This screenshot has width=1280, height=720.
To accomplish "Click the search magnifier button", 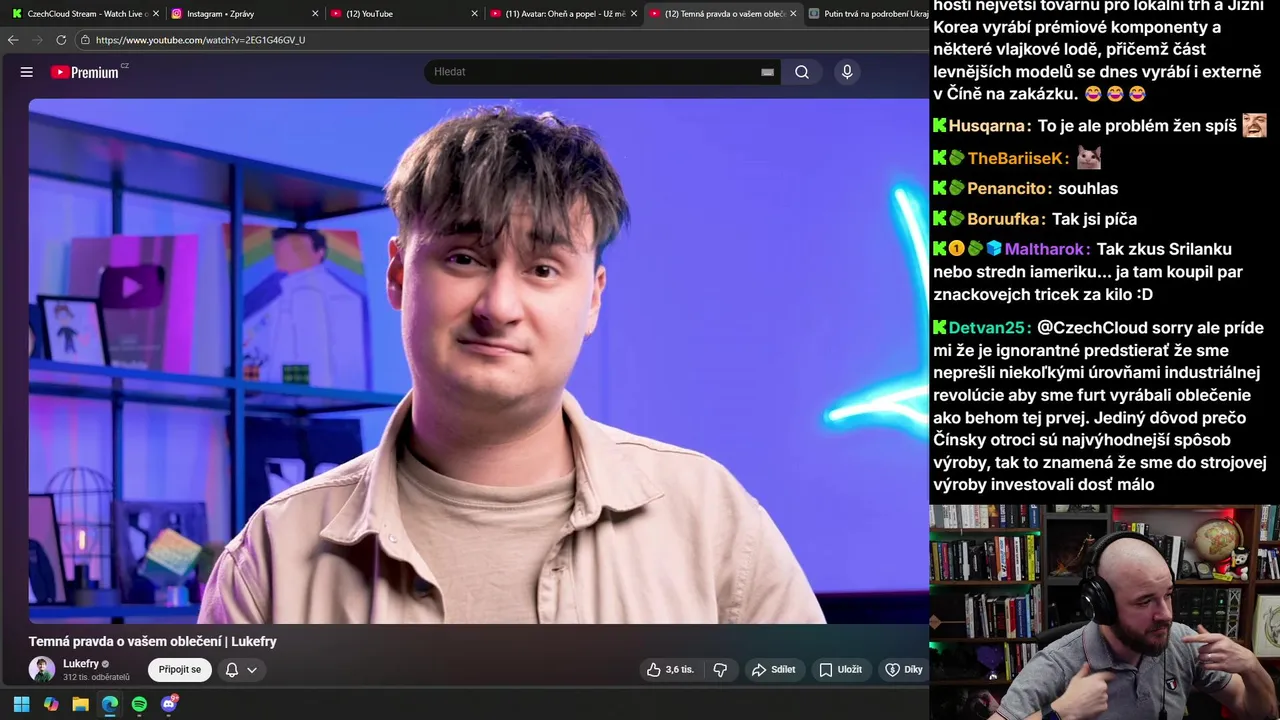I will (x=802, y=72).
